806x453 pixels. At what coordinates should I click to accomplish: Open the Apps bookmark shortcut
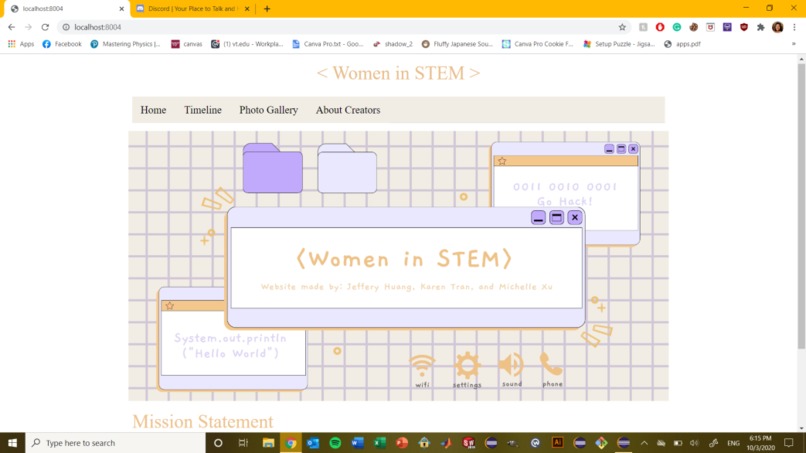pos(21,44)
